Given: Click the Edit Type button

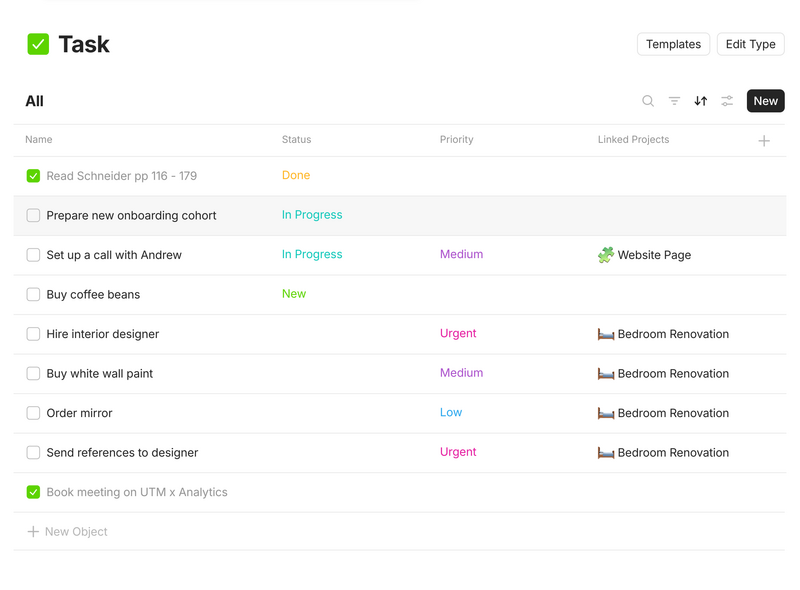Looking at the screenshot, I should 751,44.
